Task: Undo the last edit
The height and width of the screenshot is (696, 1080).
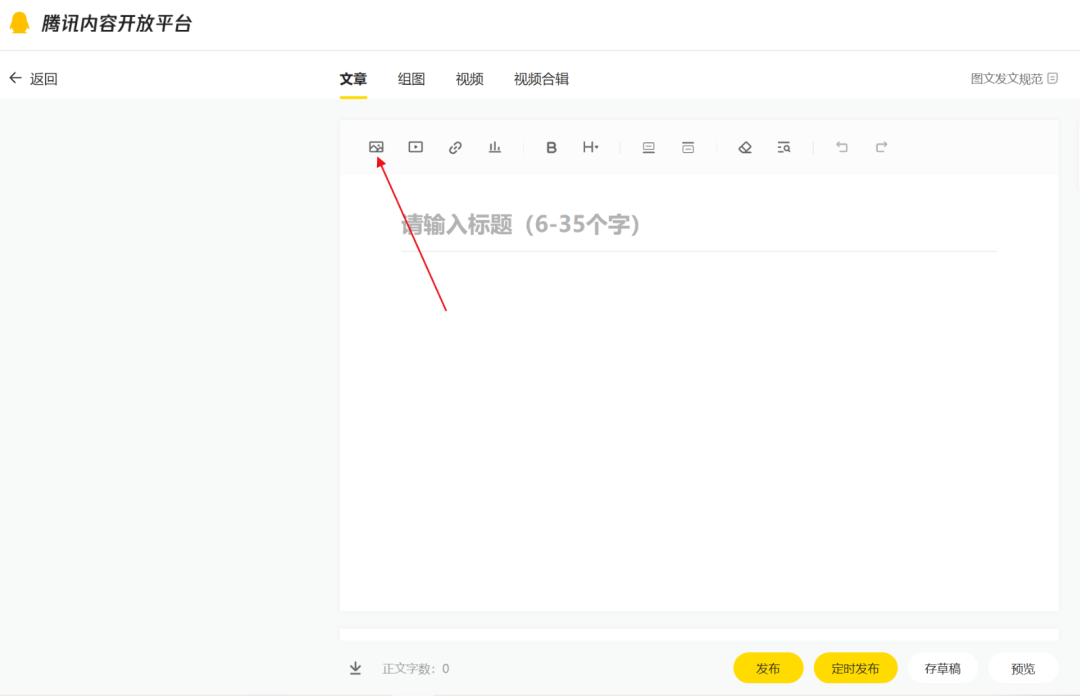Action: point(842,147)
